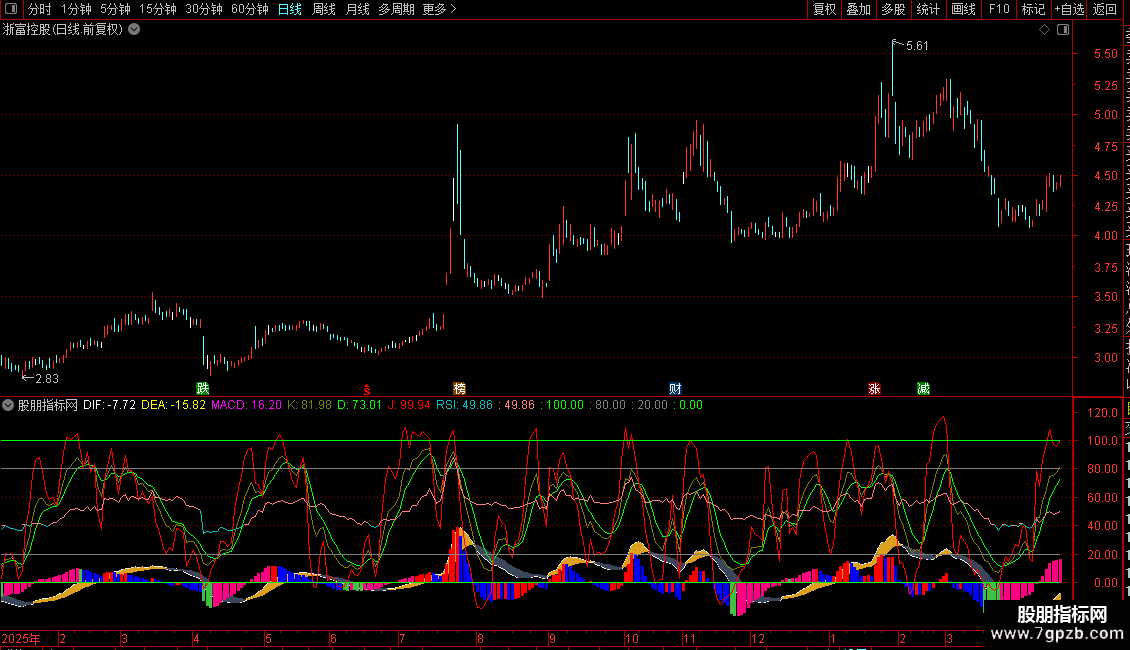This screenshot has width=1130, height=650.
Task: Switch to the 周线 weekly tab
Action: [x=324, y=9]
